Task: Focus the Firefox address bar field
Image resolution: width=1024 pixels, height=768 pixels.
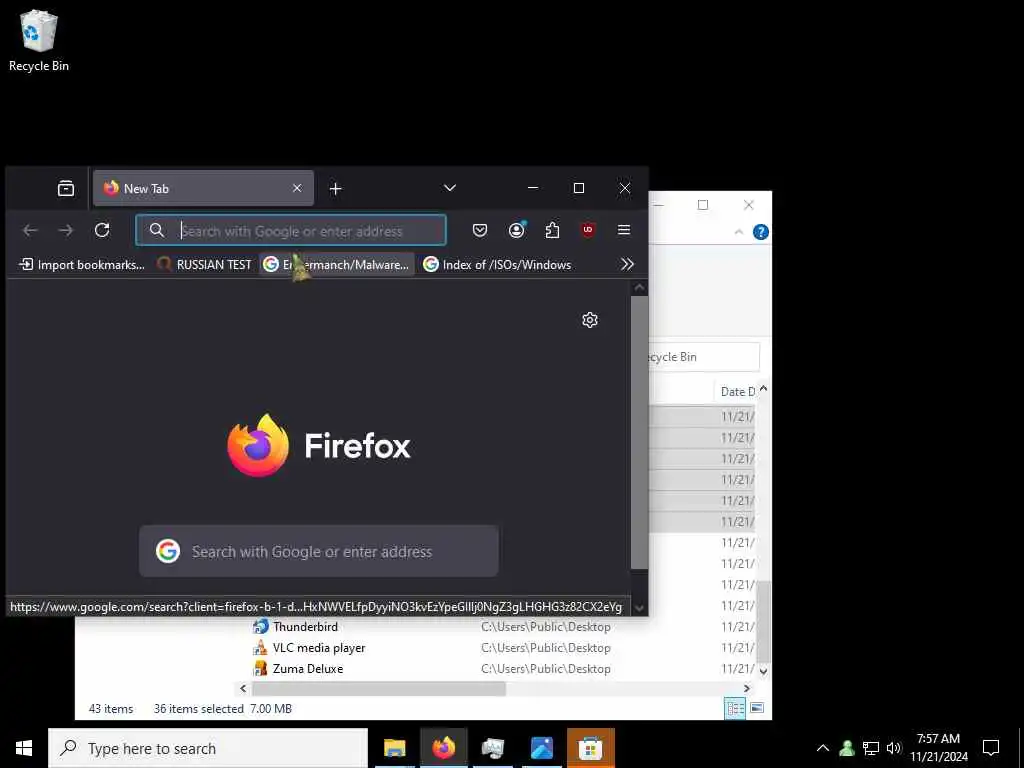Action: pos(291,231)
